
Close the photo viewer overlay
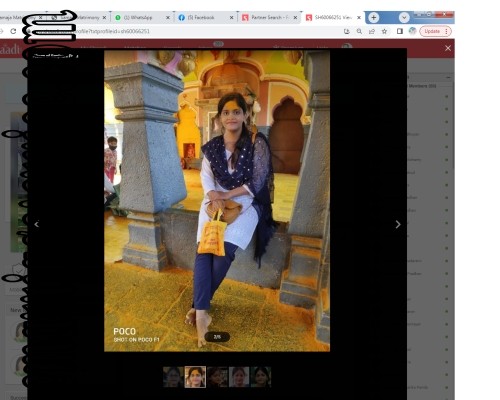[448, 48]
